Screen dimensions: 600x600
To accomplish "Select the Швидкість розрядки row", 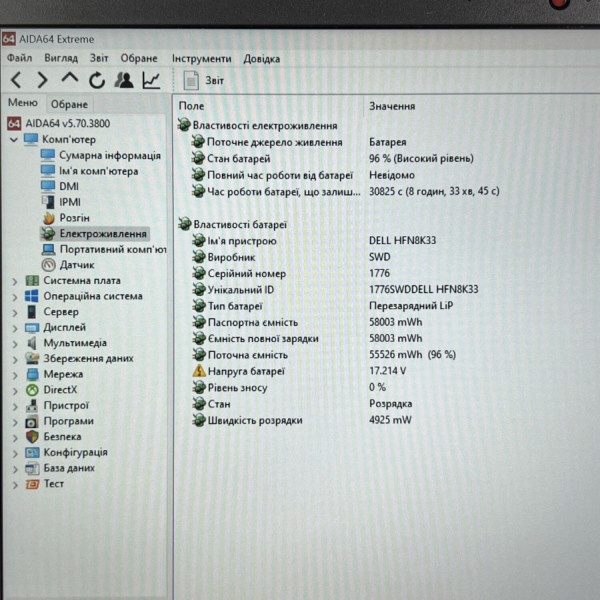I will [302, 420].
